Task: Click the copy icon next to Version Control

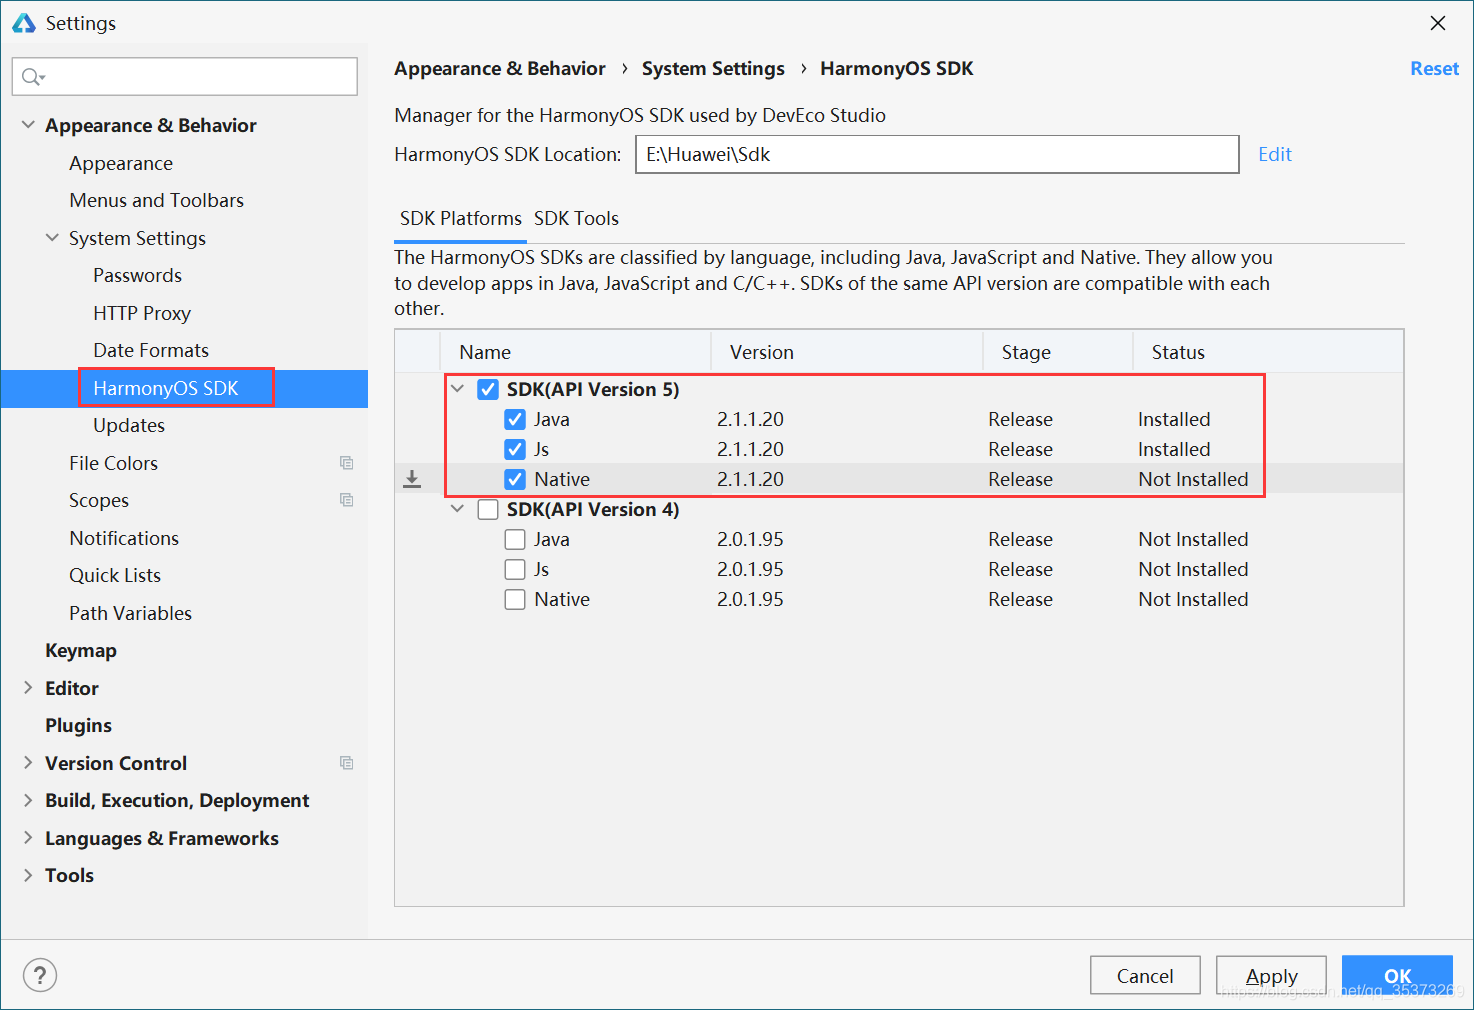Action: coord(346,763)
